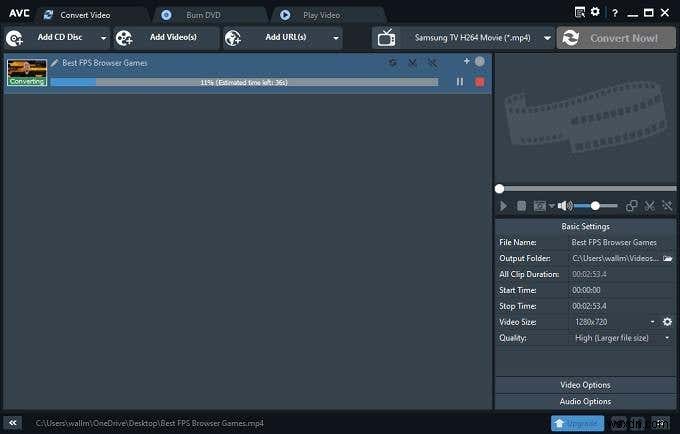The image size is (680, 434).
Task: Click the Convert Now! button
Action: pos(616,38)
